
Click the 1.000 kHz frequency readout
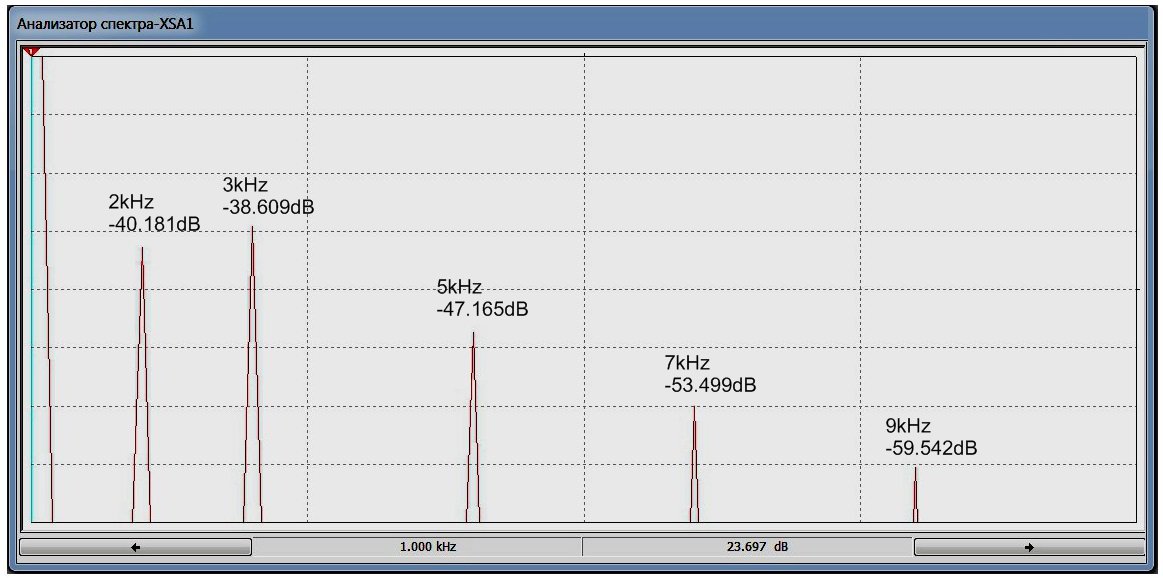pos(427,547)
